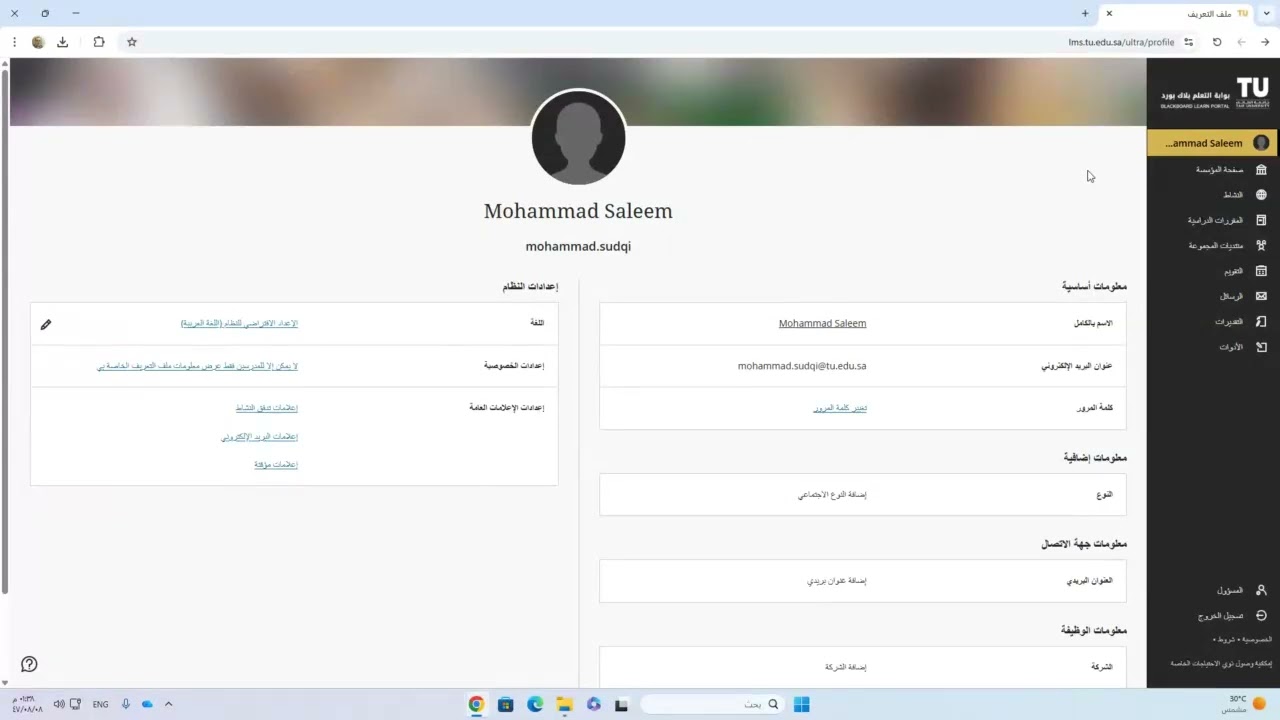Open Microsoft Edge from the taskbar
Screen dimensions: 1280x720
535,704
